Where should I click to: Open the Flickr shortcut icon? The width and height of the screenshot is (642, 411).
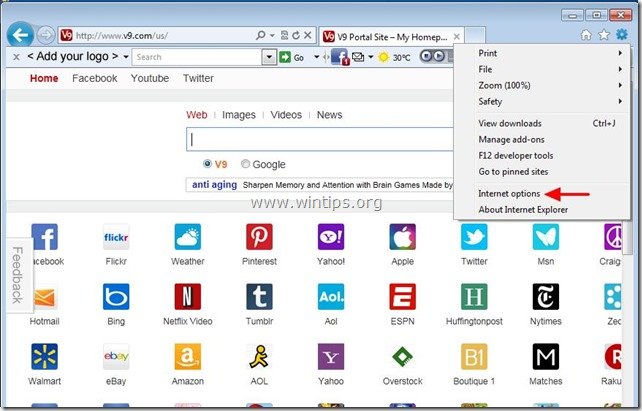(x=116, y=237)
